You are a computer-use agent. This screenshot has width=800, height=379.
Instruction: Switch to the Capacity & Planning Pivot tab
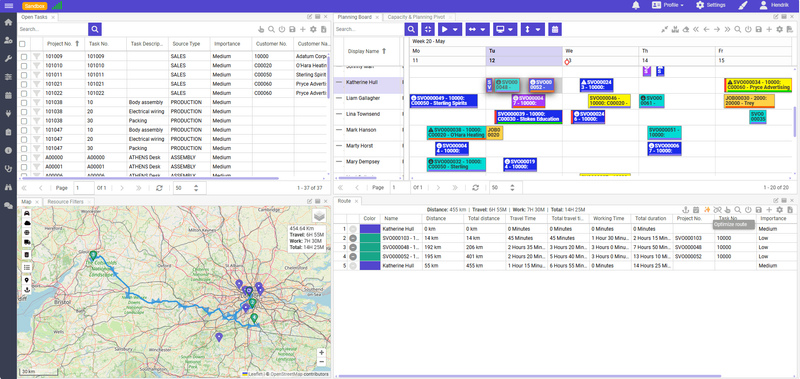(416, 17)
